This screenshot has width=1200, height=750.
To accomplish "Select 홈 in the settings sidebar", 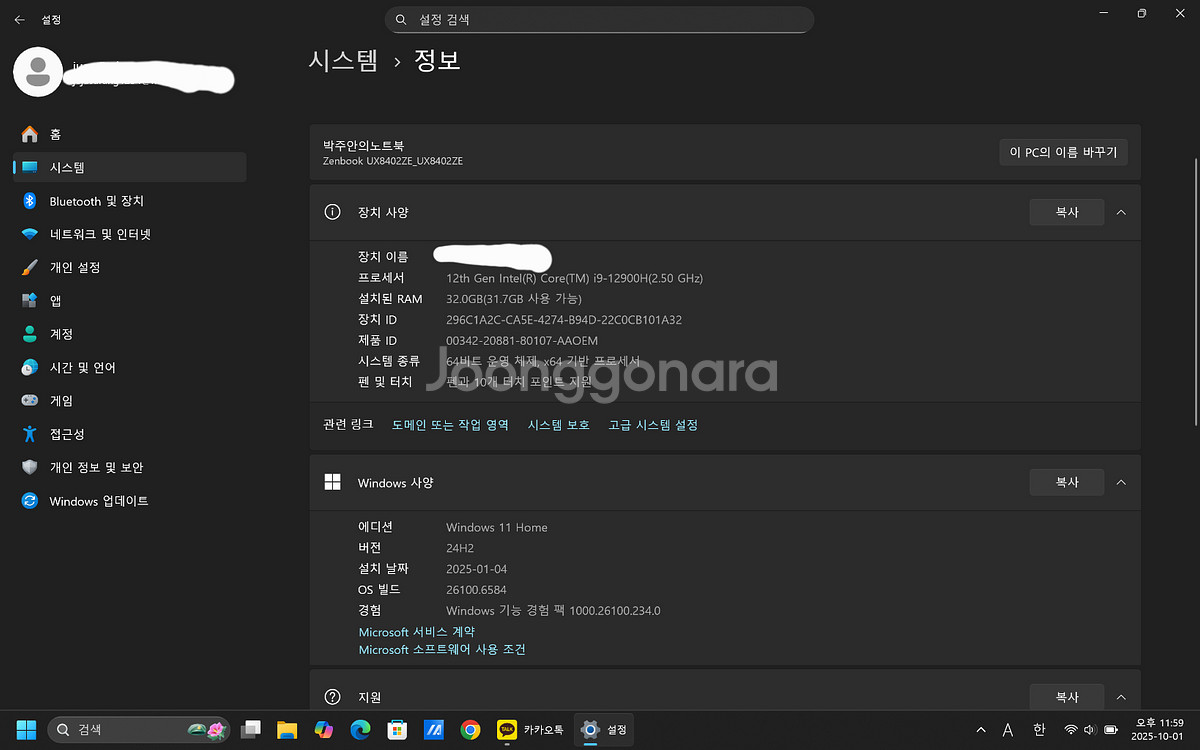I will point(56,134).
